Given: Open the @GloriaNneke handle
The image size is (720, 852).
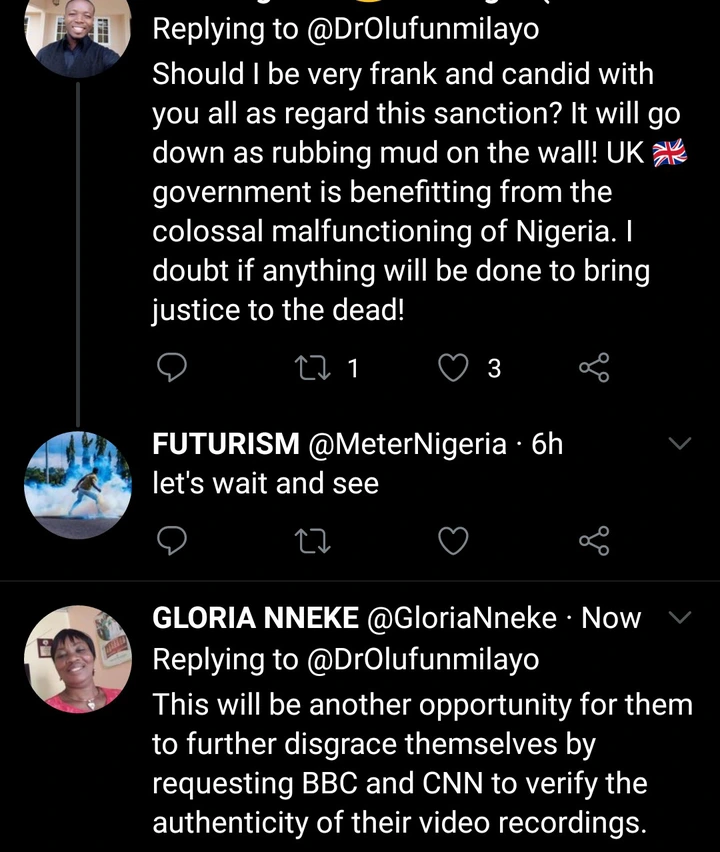Looking at the screenshot, I should 463,618.
